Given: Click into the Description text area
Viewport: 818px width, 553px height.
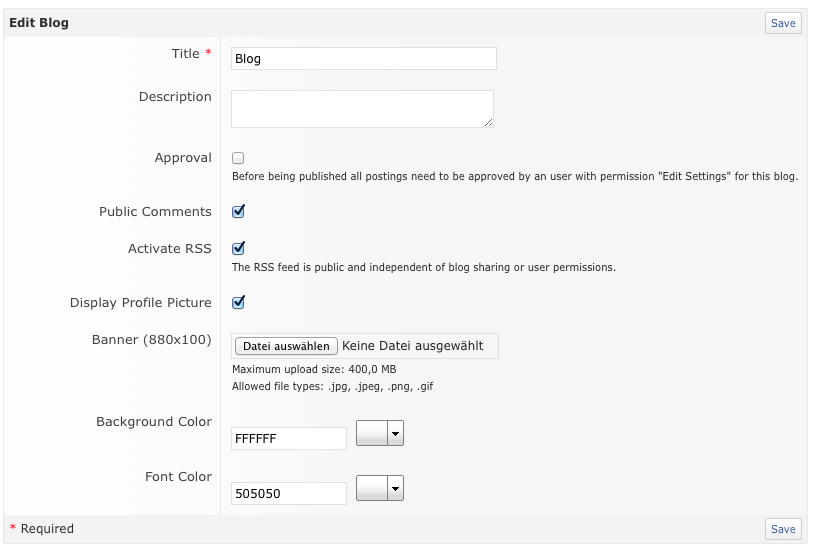Looking at the screenshot, I should [x=362, y=109].
